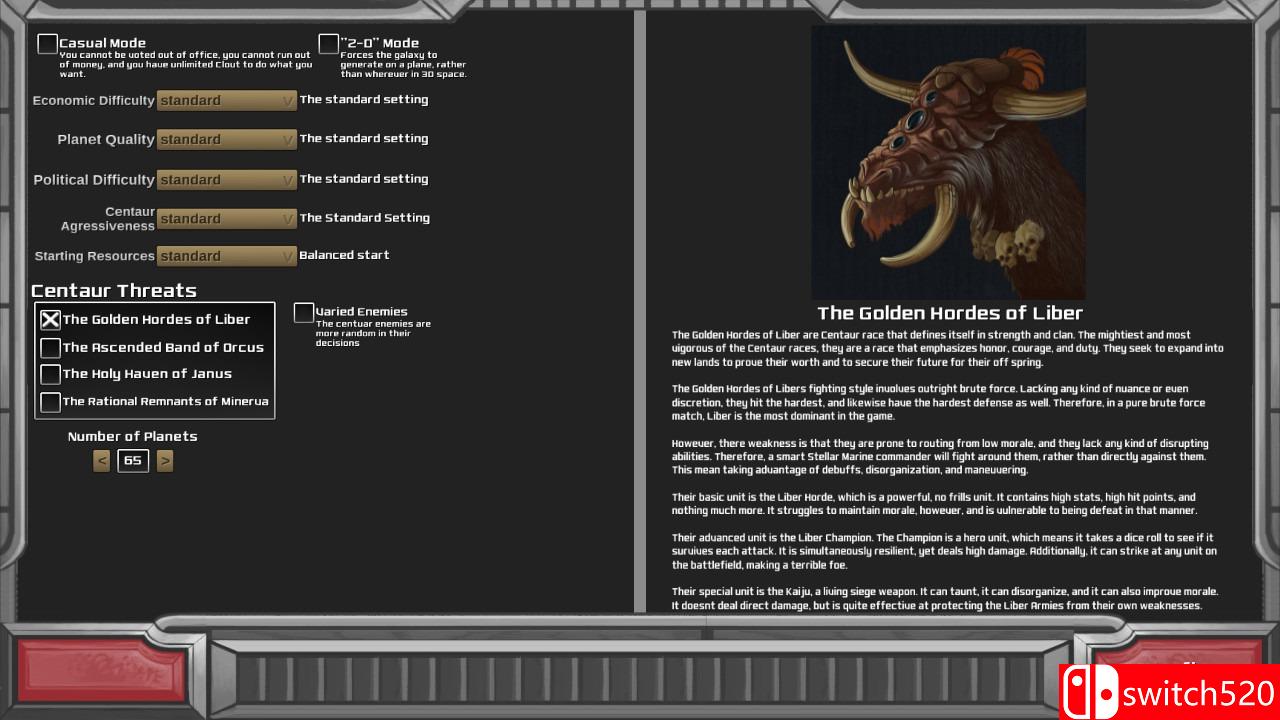The width and height of the screenshot is (1280, 720).
Task: Toggle the "2-D" Mode checkbox
Action: [328, 44]
